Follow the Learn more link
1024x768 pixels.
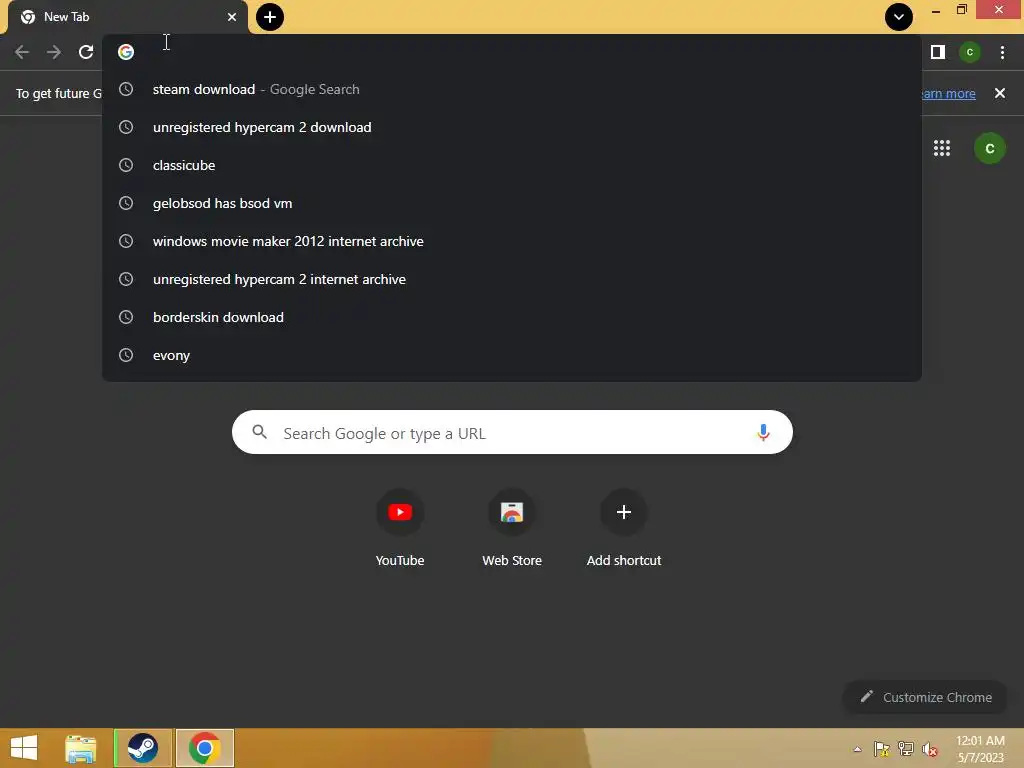[948, 93]
